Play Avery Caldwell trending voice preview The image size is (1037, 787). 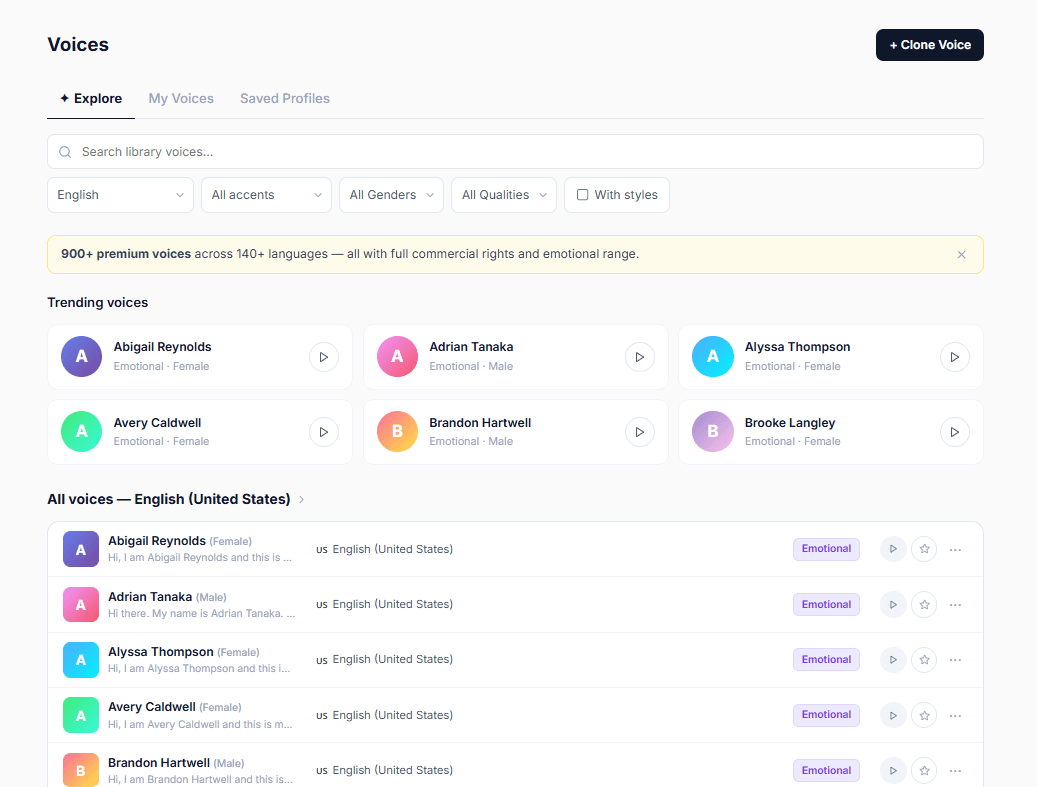(x=324, y=432)
